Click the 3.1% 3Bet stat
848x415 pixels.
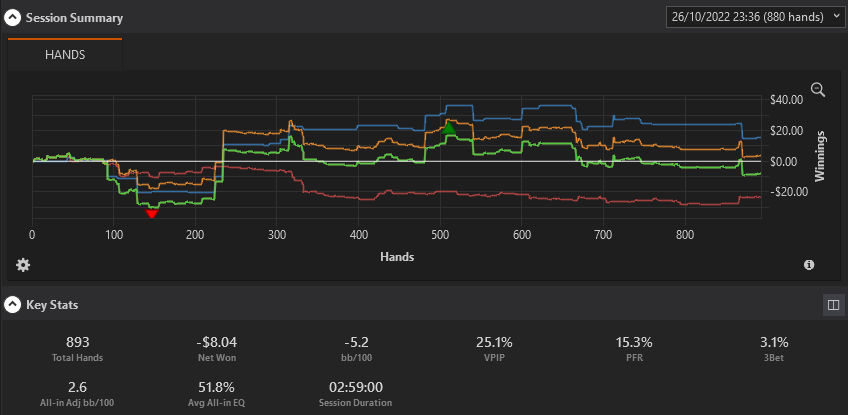click(x=773, y=349)
